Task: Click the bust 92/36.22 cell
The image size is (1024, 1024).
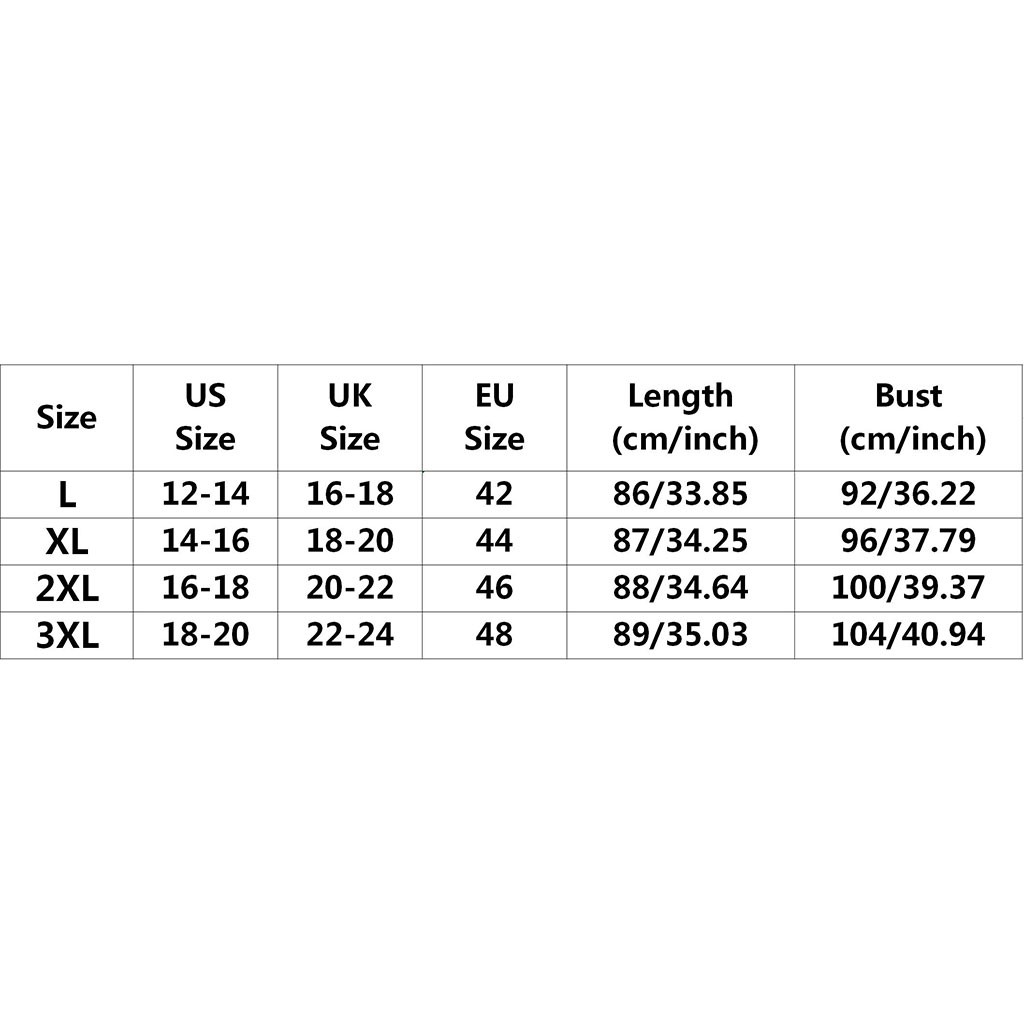Action: [908, 493]
